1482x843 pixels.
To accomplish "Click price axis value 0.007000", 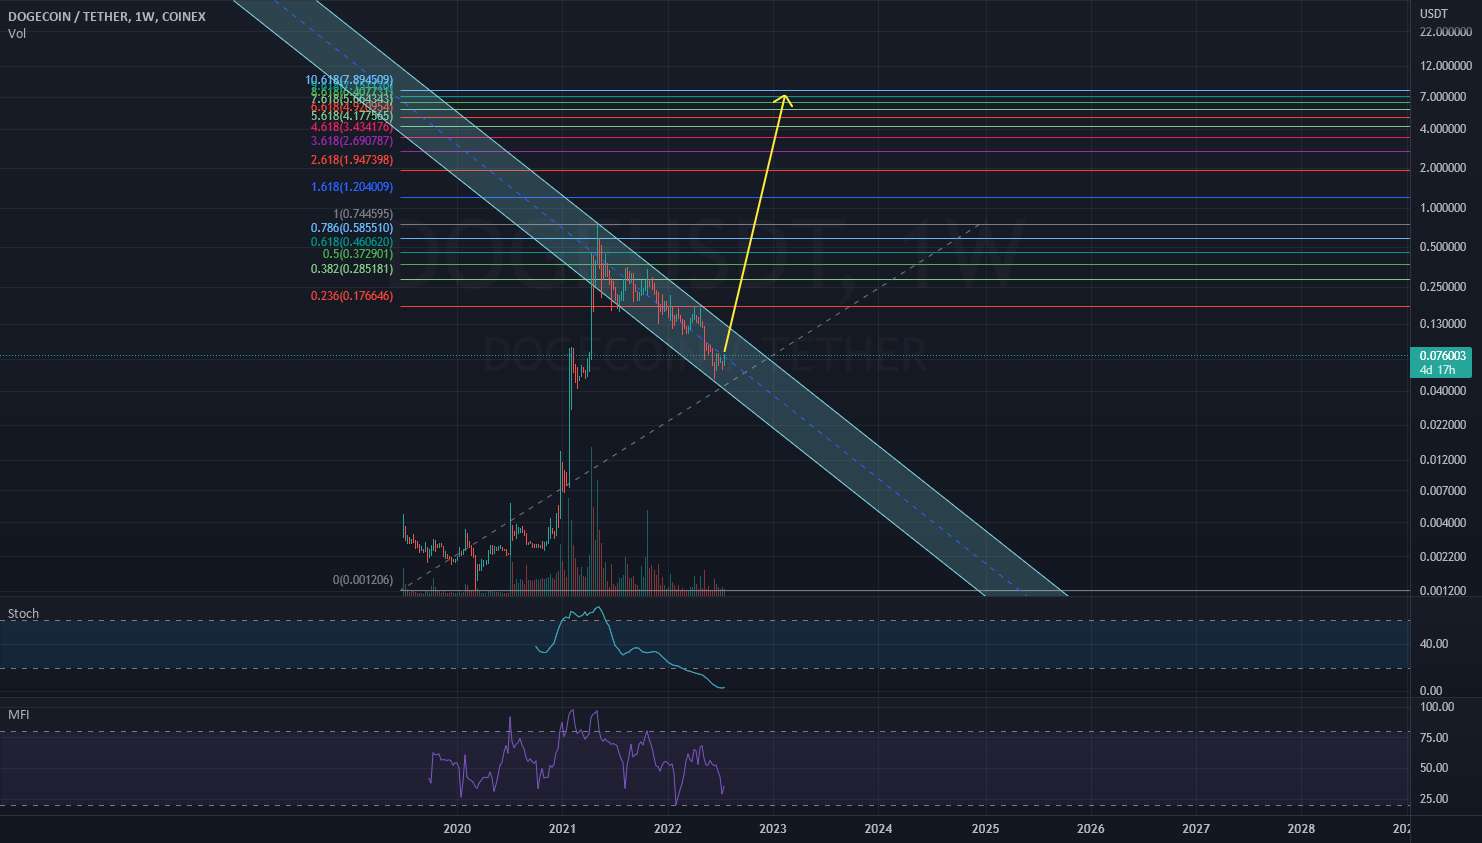I will 1443,491.
